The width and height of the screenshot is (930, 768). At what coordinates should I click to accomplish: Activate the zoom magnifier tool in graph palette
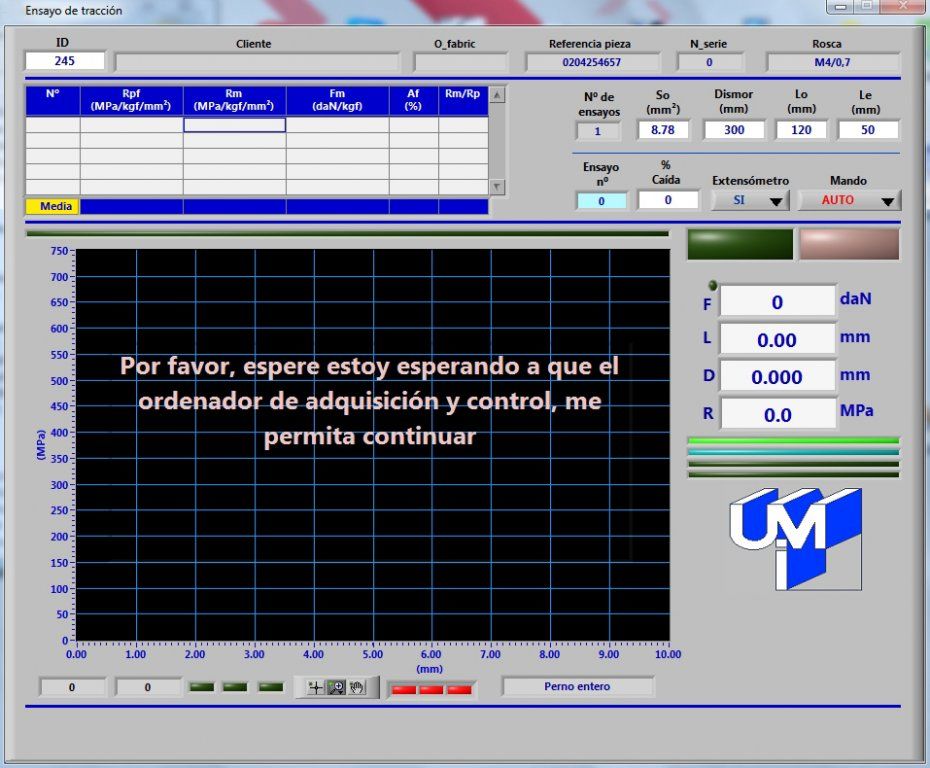coord(336,687)
